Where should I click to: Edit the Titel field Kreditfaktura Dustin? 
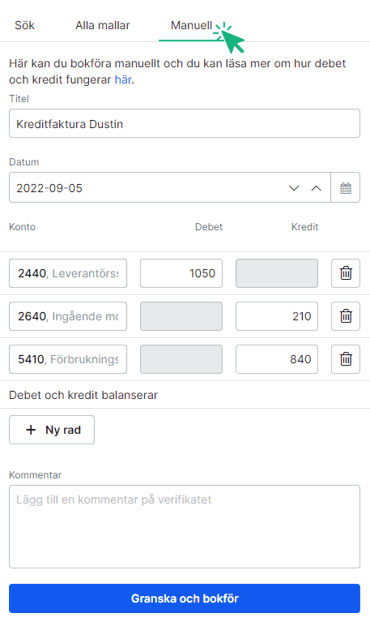[x=185, y=124]
